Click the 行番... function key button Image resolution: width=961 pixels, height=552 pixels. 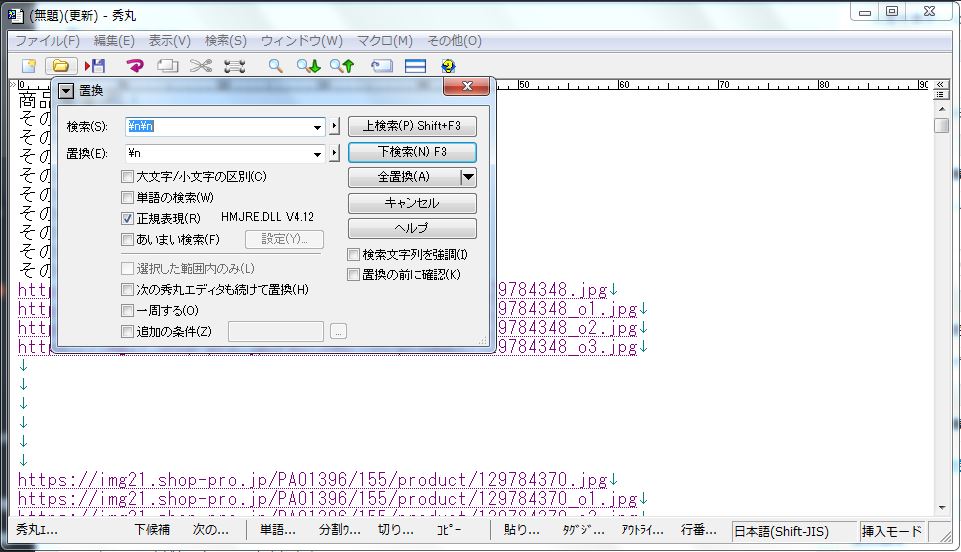pyautogui.click(x=699, y=531)
